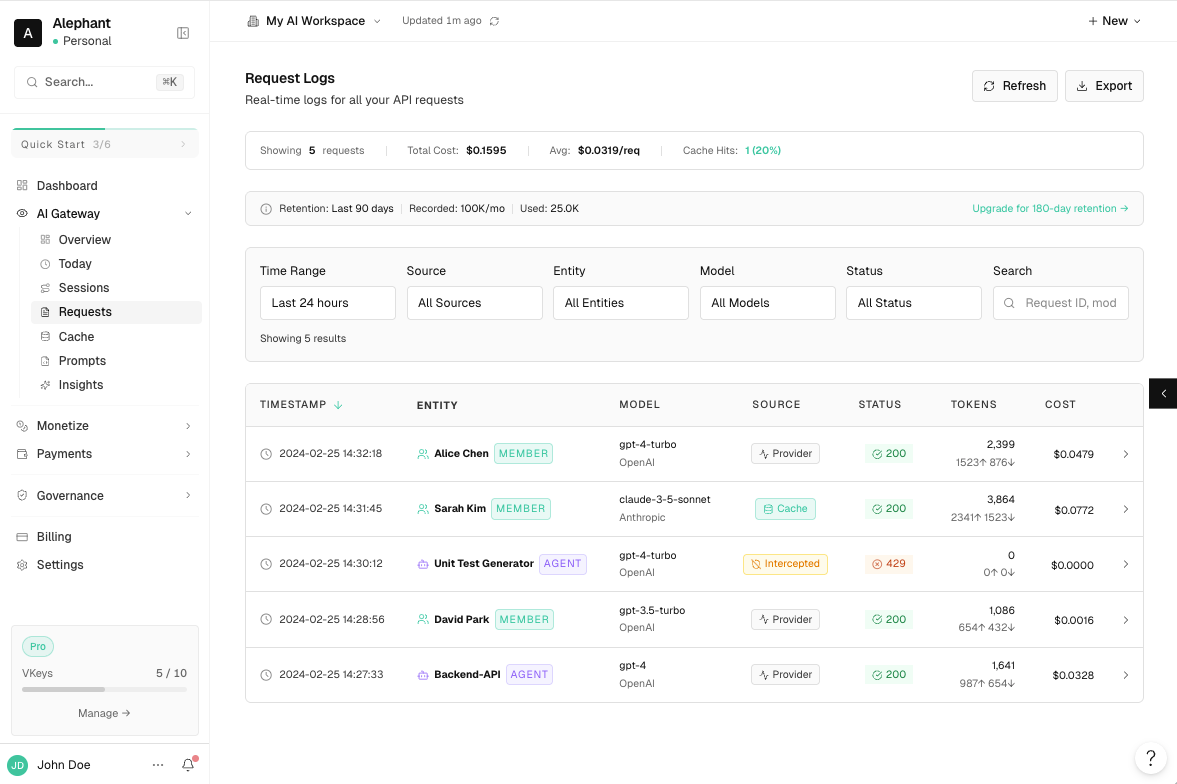
Task: Open the Time Range Last 24 hours dropdown
Action: pyautogui.click(x=327, y=303)
